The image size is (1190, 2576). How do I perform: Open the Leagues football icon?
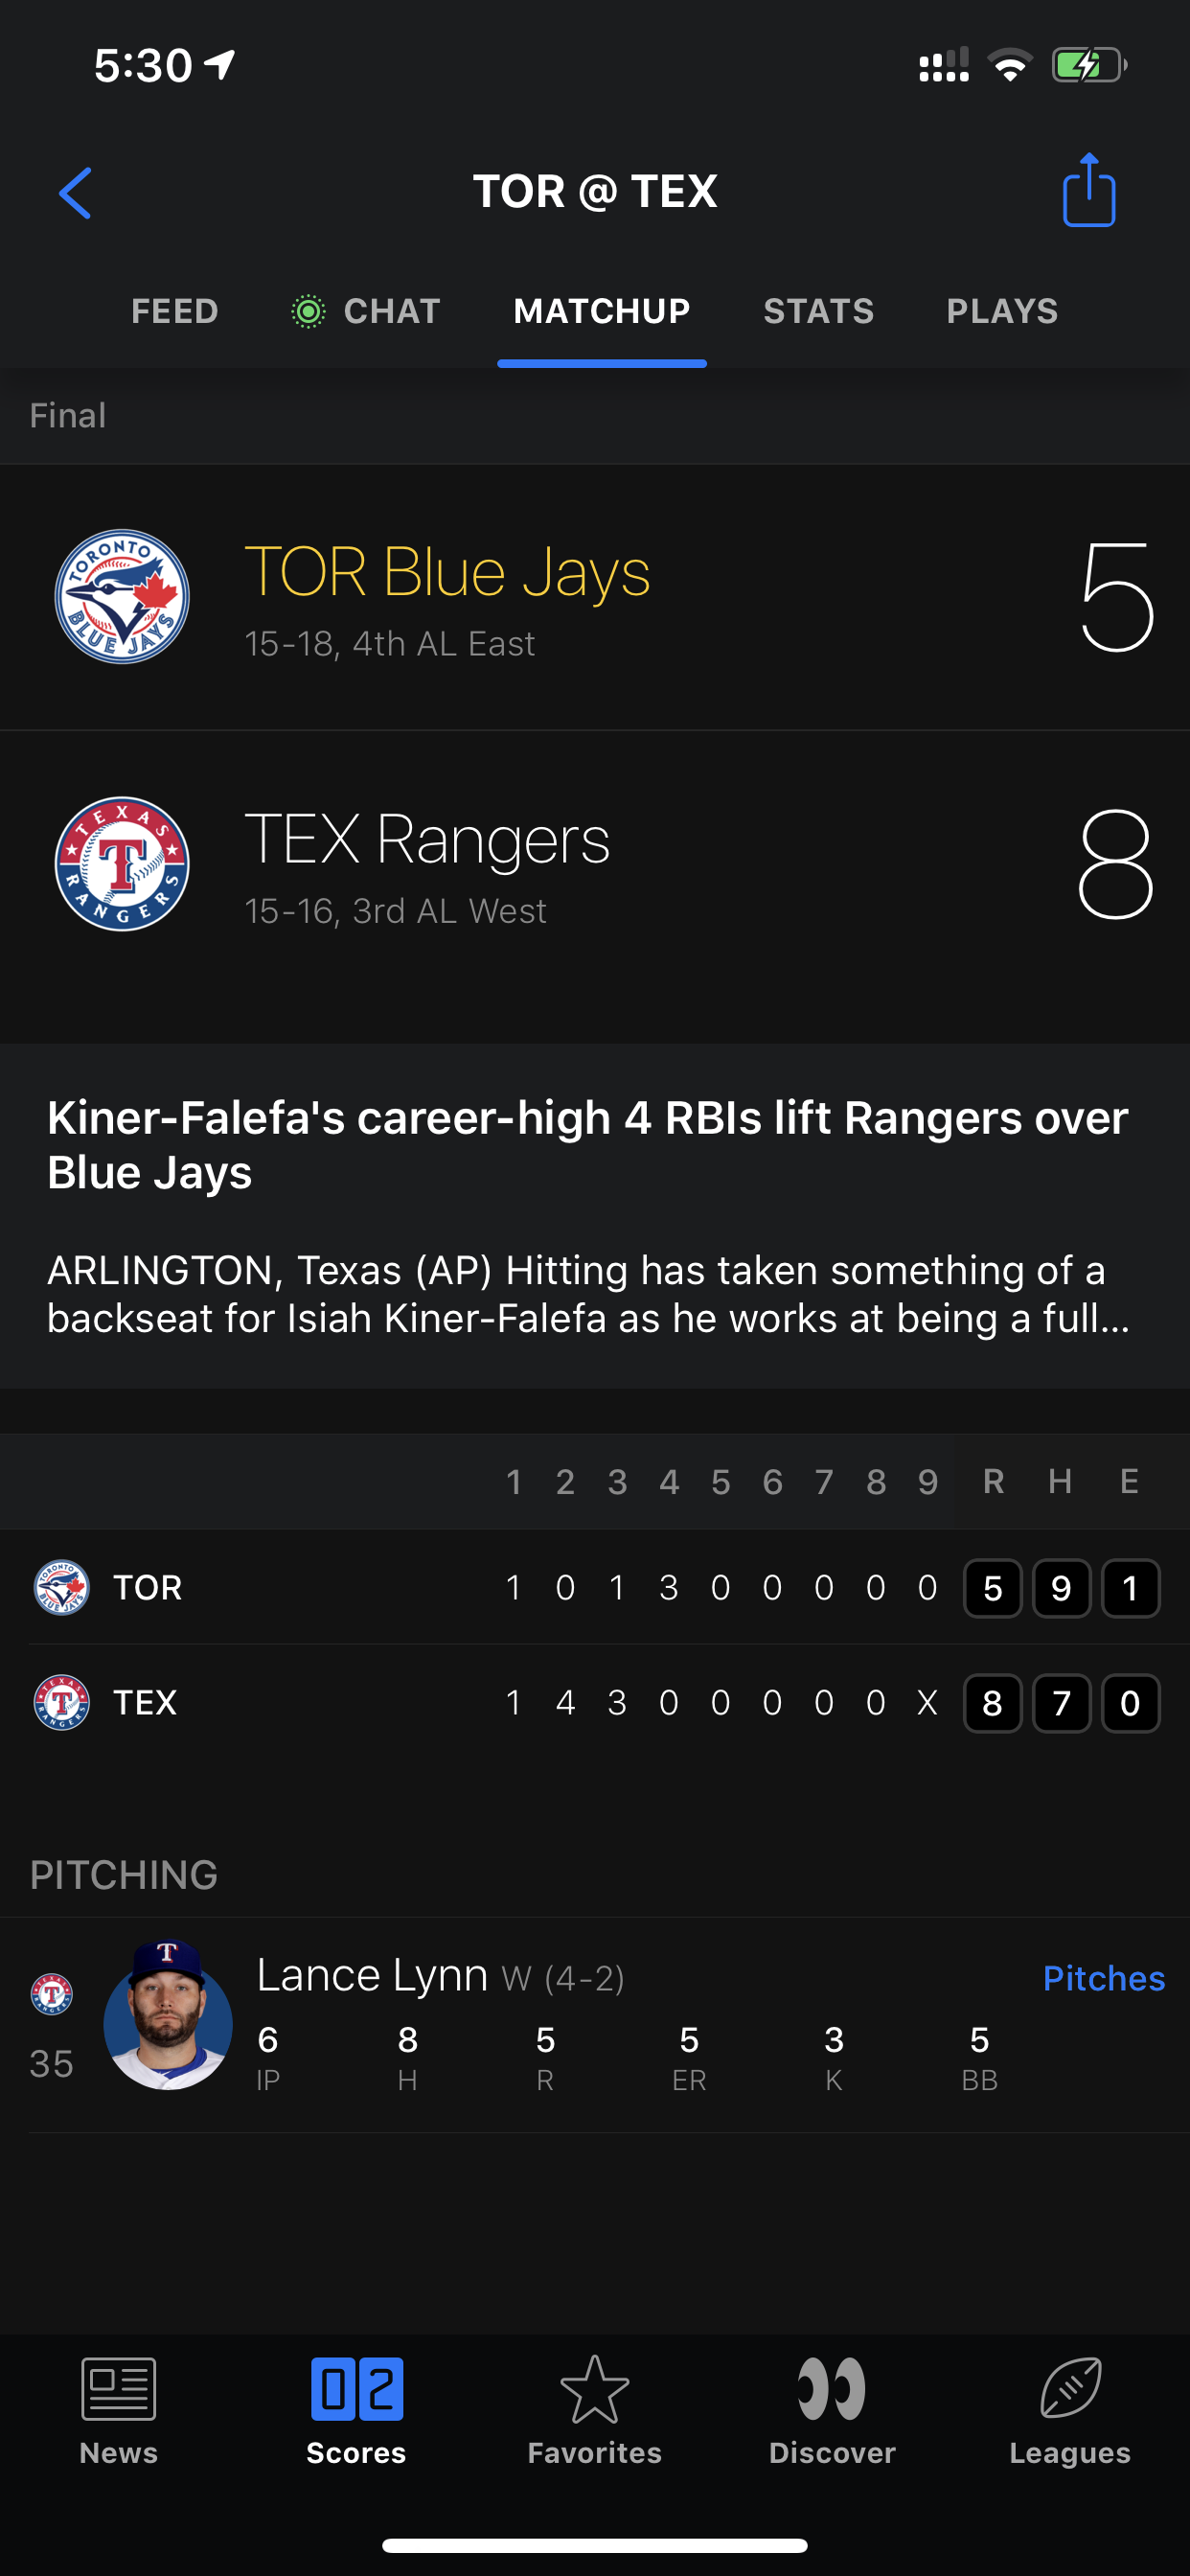click(x=1069, y=2390)
